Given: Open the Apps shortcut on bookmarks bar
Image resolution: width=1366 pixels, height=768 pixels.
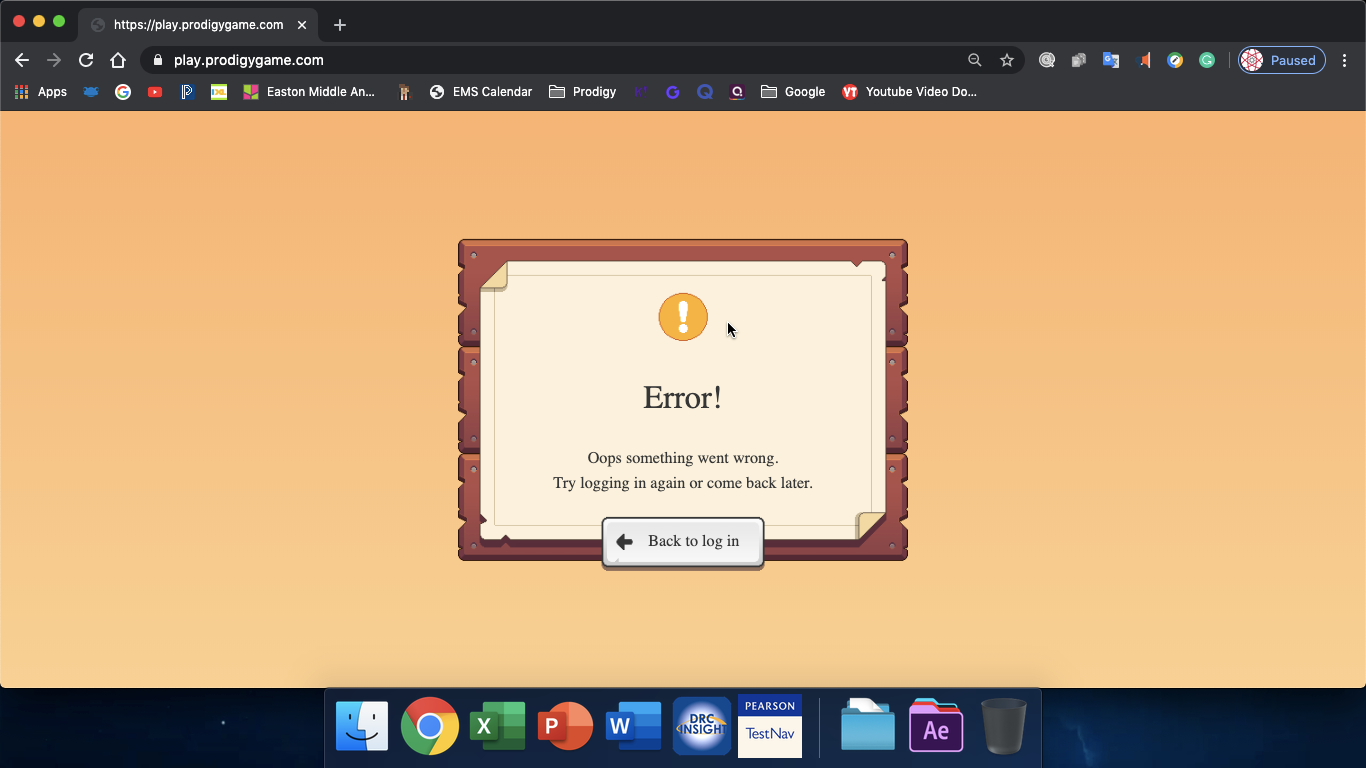Looking at the screenshot, I should 40,91.
